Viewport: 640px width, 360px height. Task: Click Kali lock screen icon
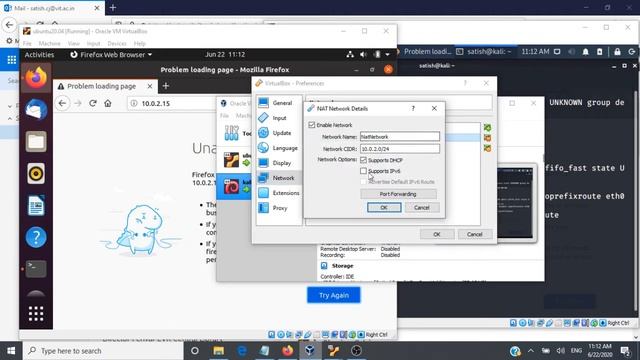coord(617,52)
